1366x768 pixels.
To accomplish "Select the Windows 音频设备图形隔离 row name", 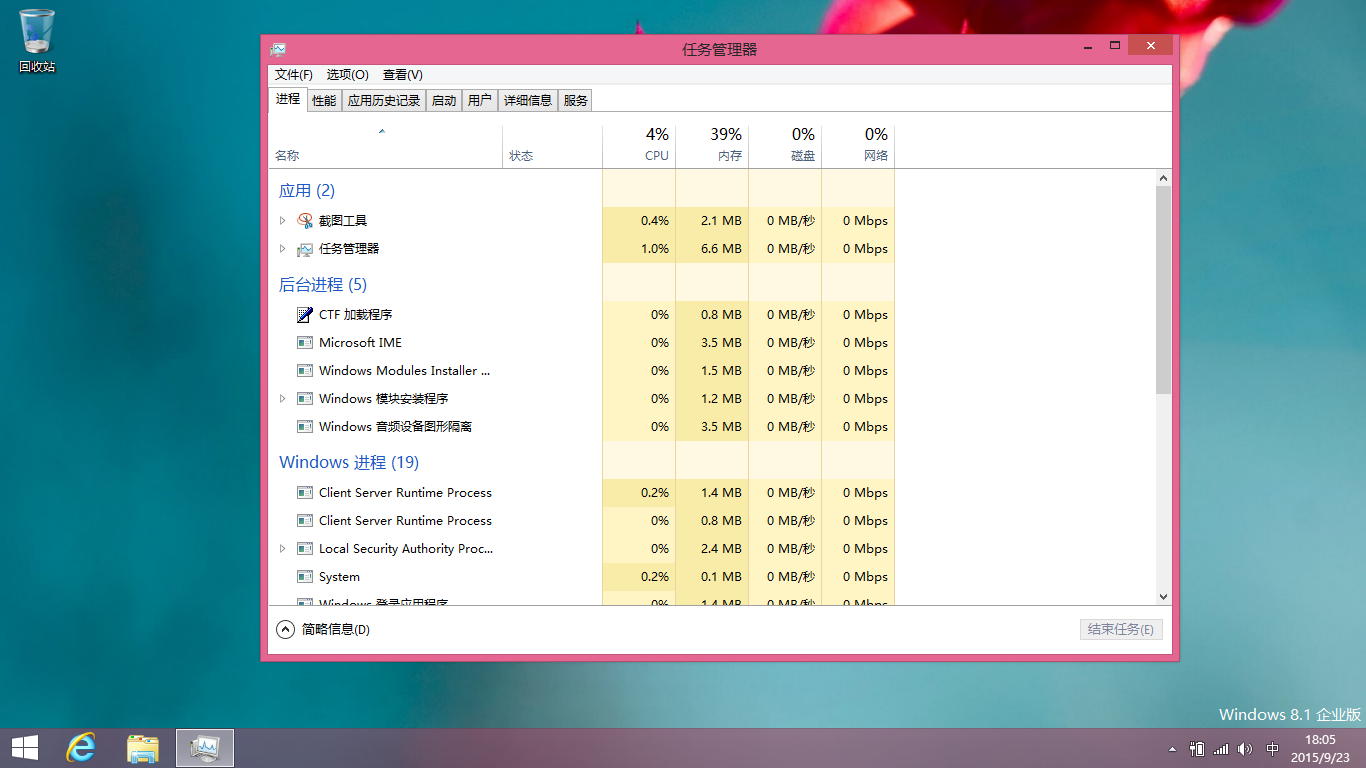I will click(x=395, y=427).
